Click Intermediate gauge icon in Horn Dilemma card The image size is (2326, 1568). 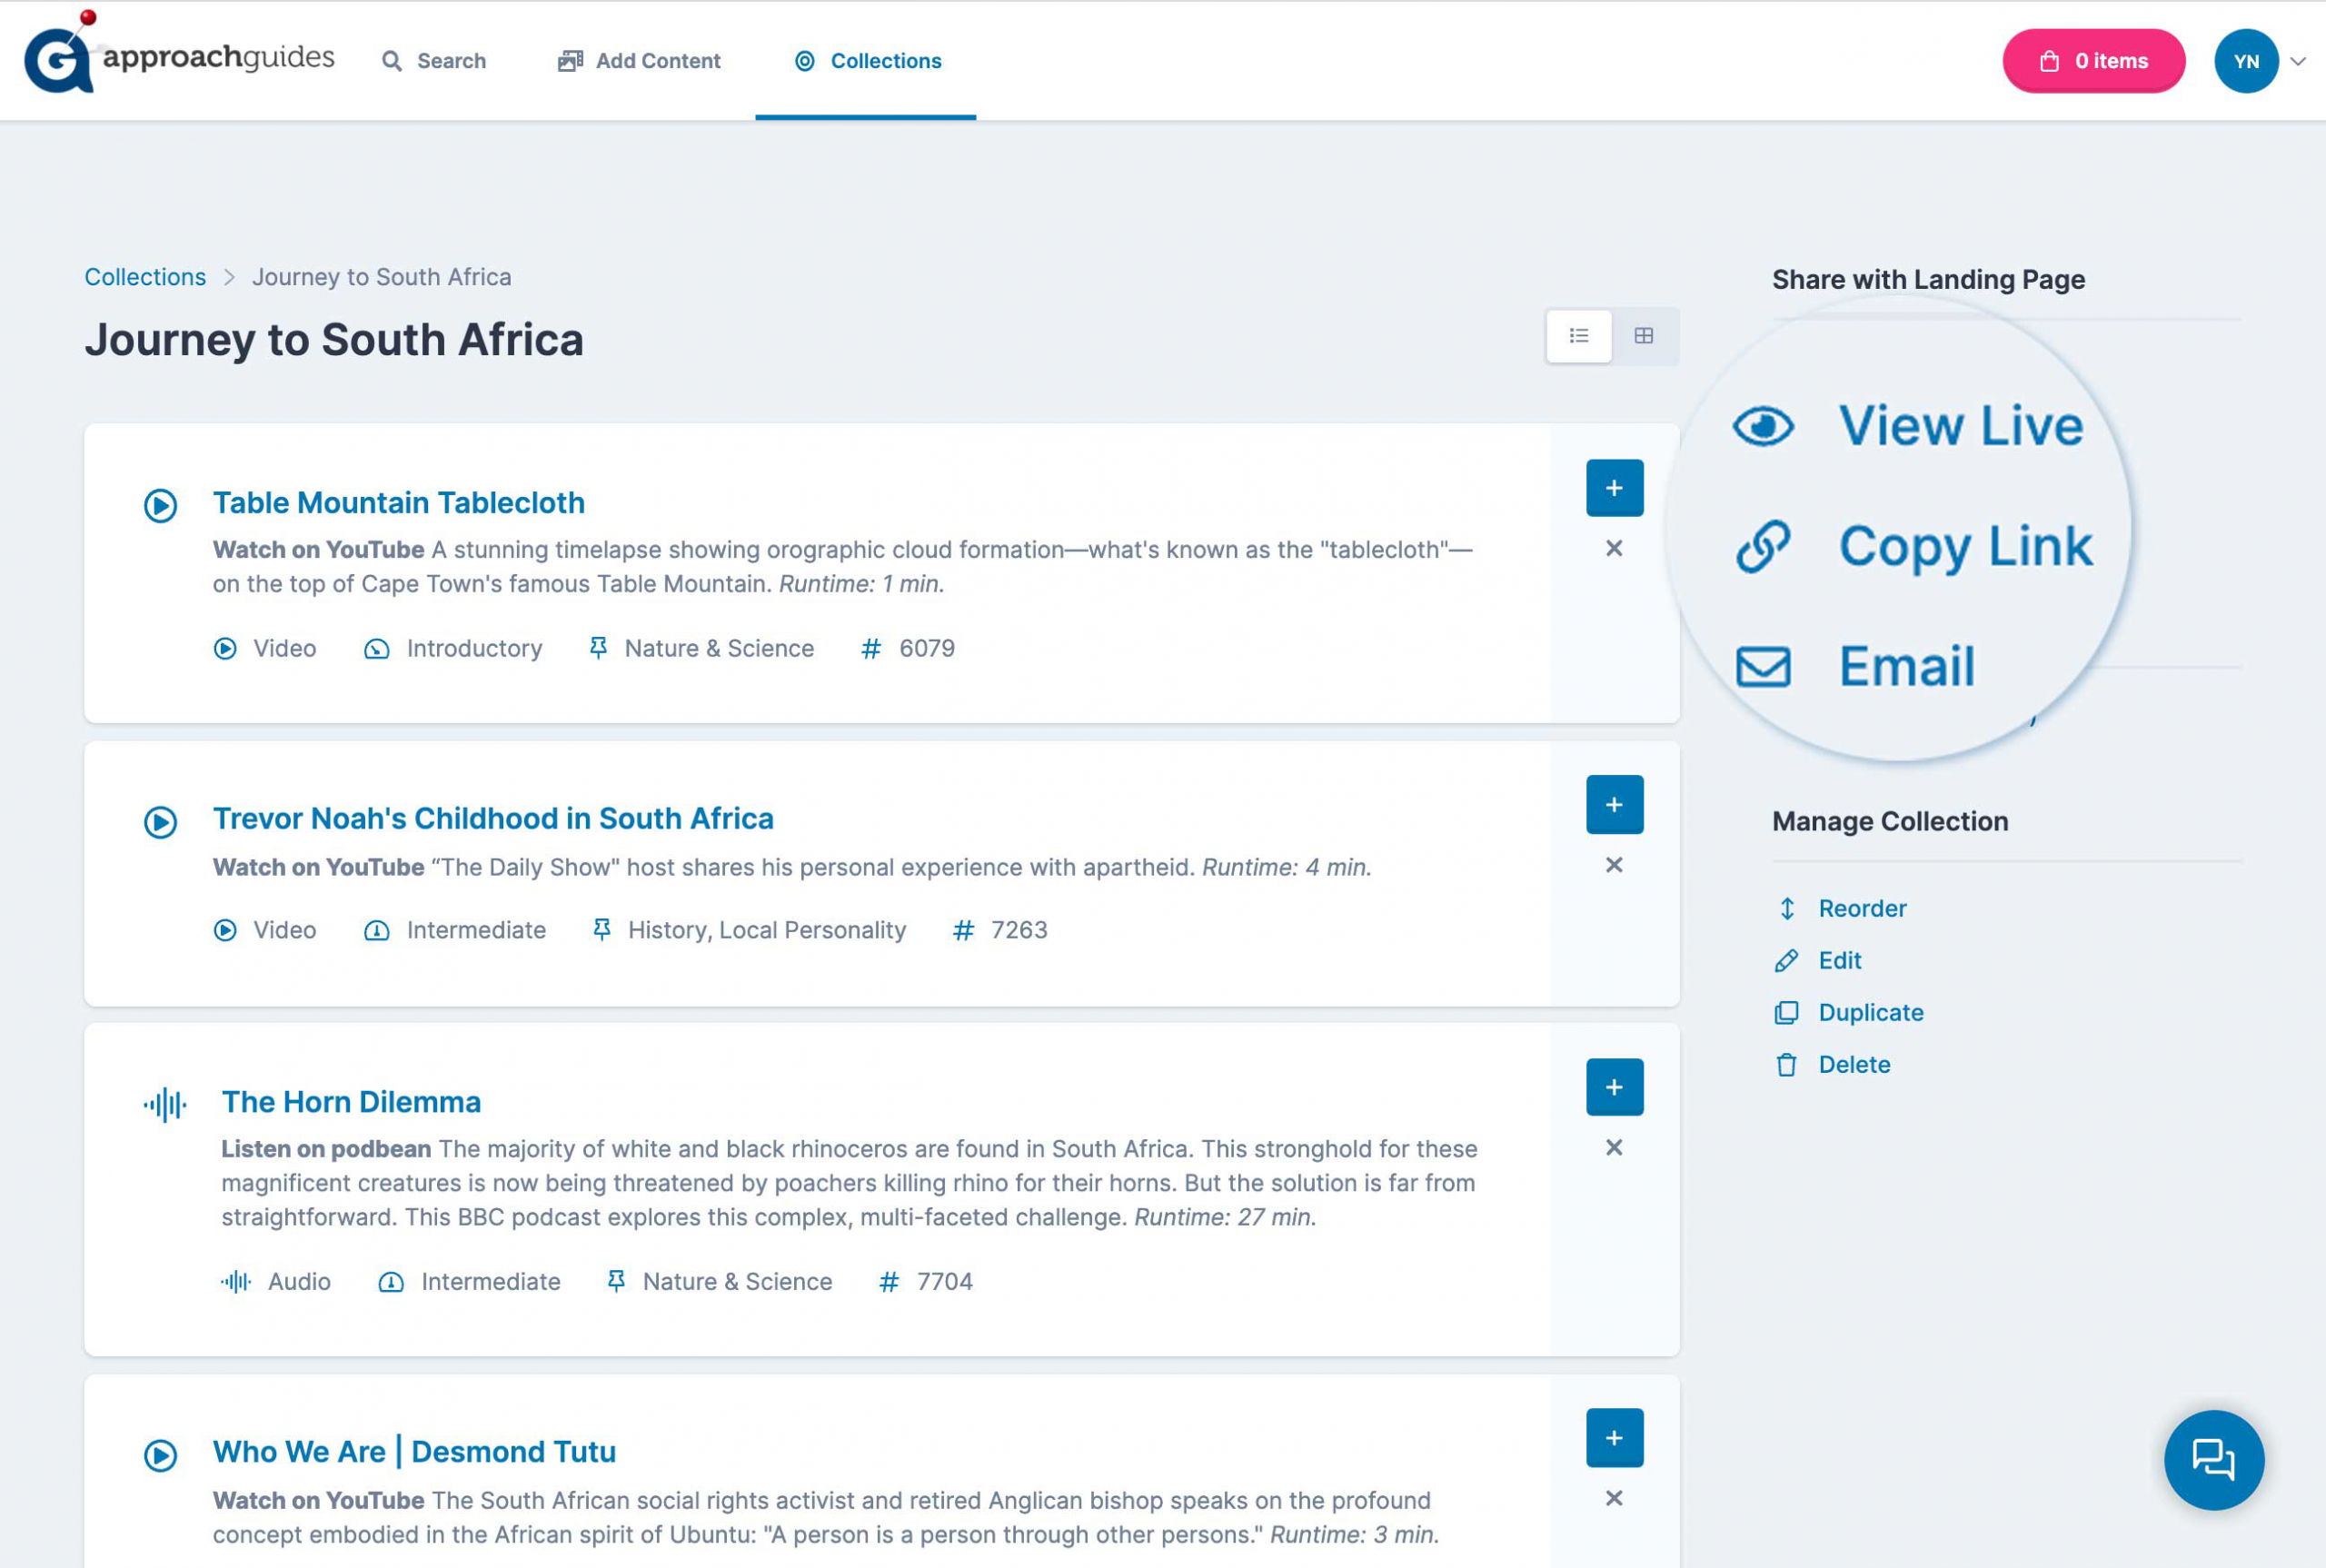391,1282
